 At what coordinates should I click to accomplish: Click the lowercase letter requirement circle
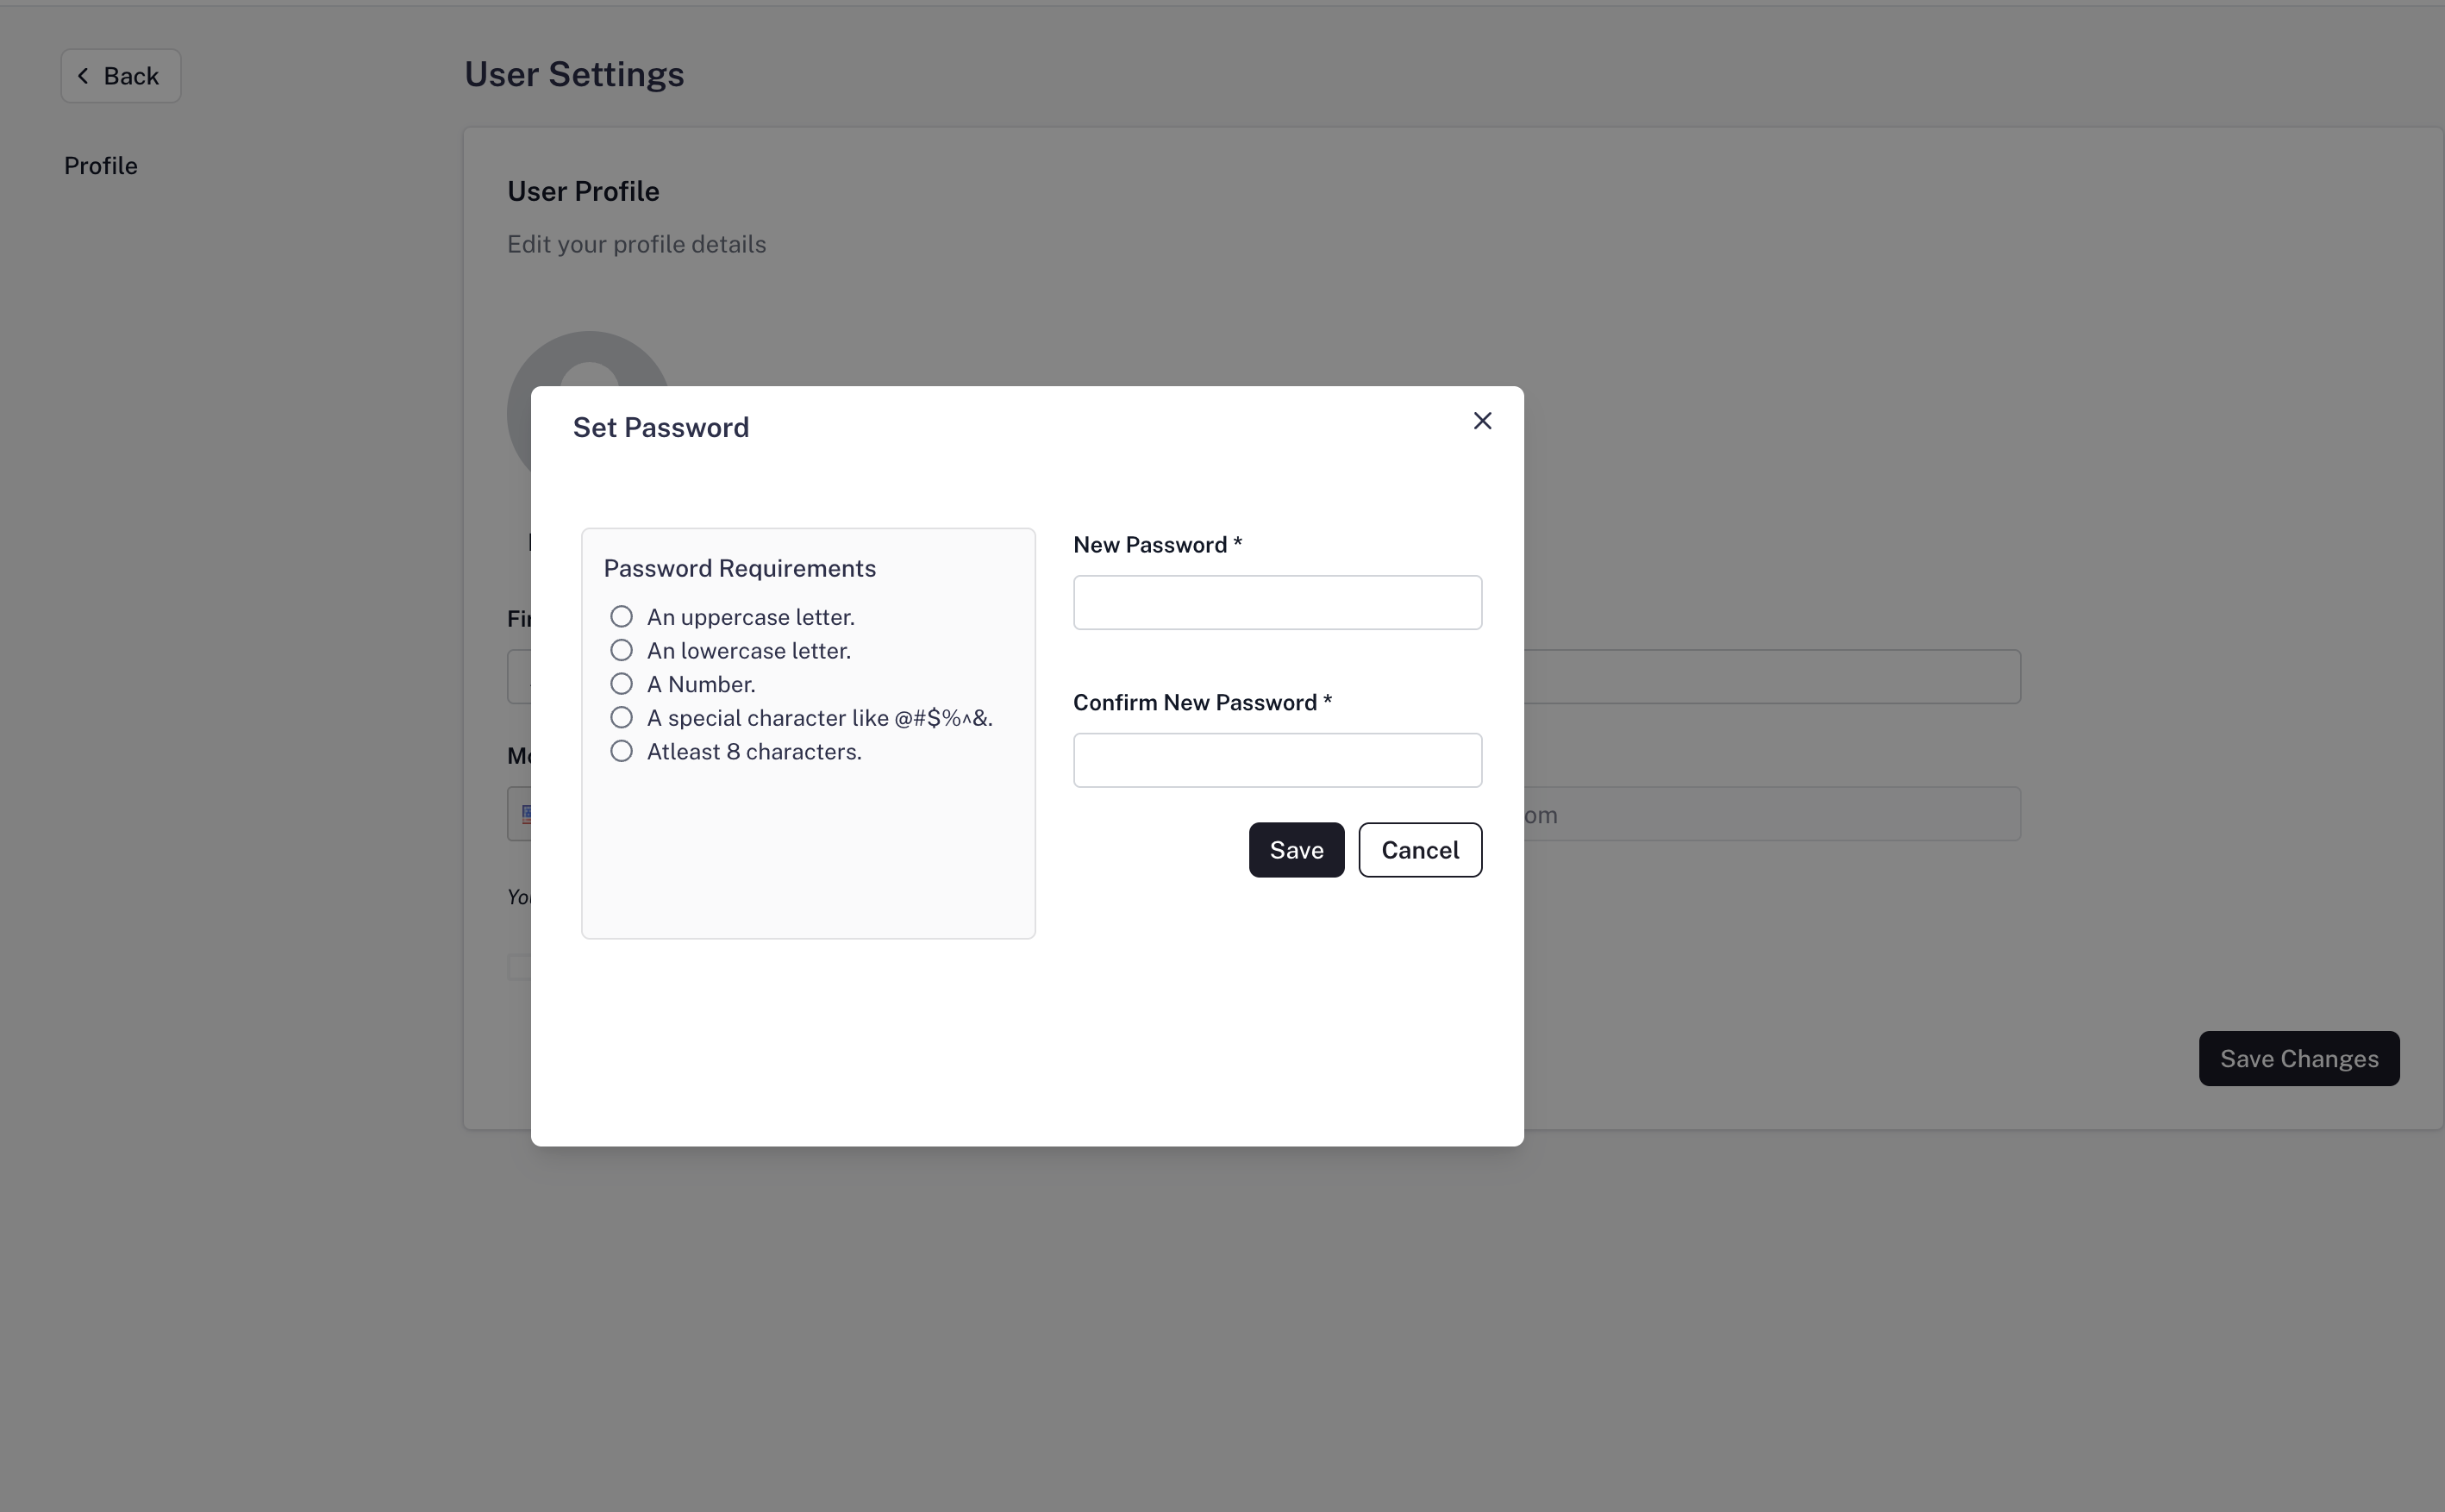621,651
